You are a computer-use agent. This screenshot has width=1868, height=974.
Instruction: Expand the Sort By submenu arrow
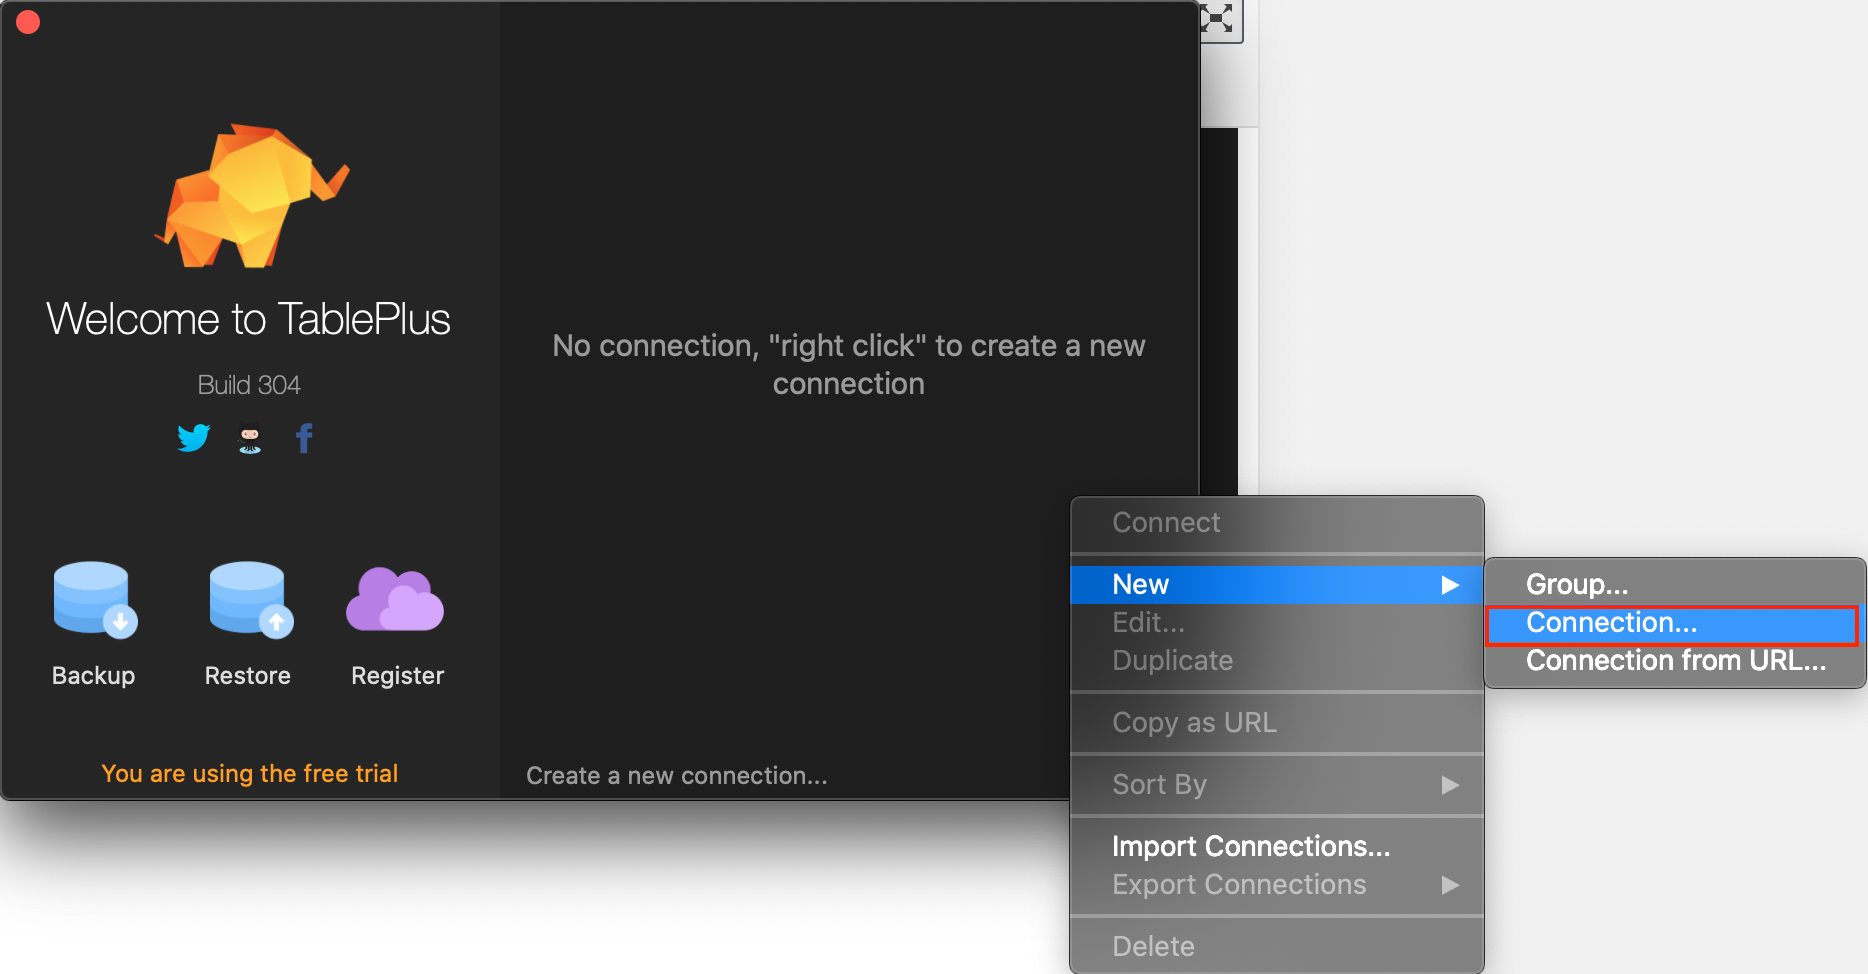pyautogui.click(x=1449, y=785)
